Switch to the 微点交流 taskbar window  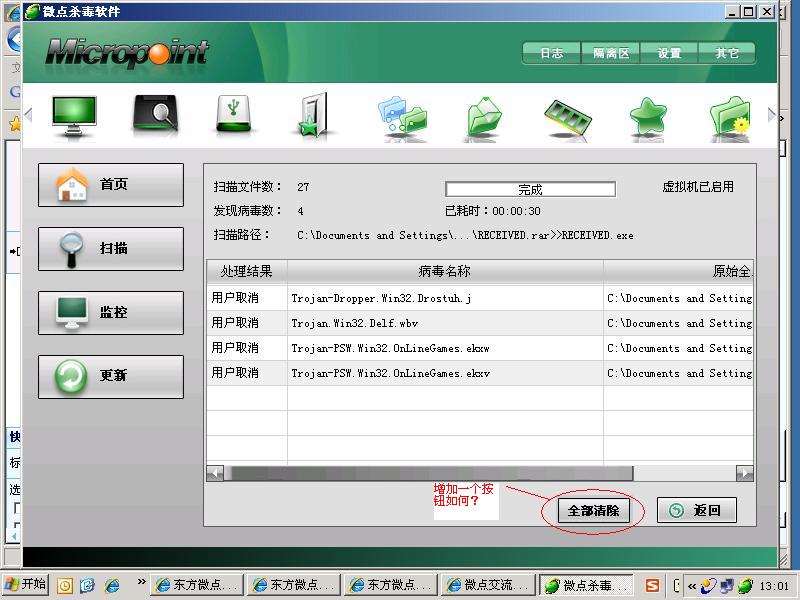[488, 585]
